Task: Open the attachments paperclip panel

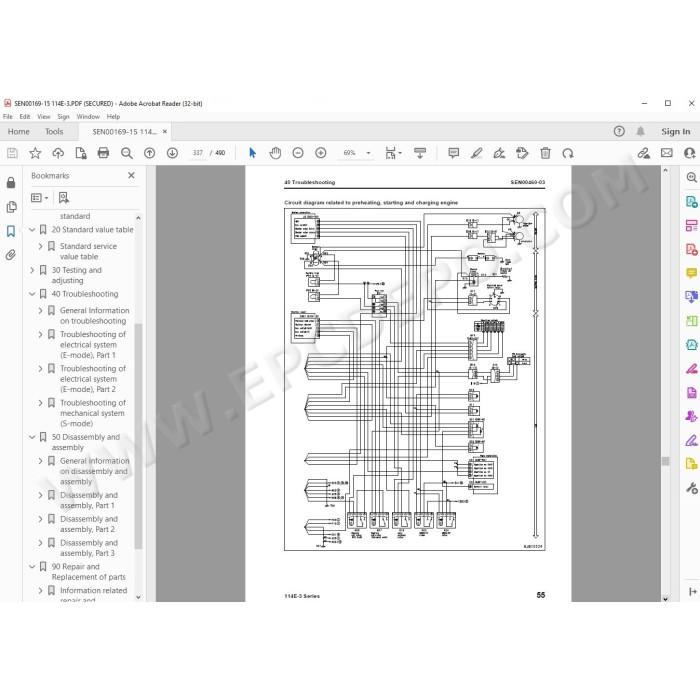Action: [11, 255]
